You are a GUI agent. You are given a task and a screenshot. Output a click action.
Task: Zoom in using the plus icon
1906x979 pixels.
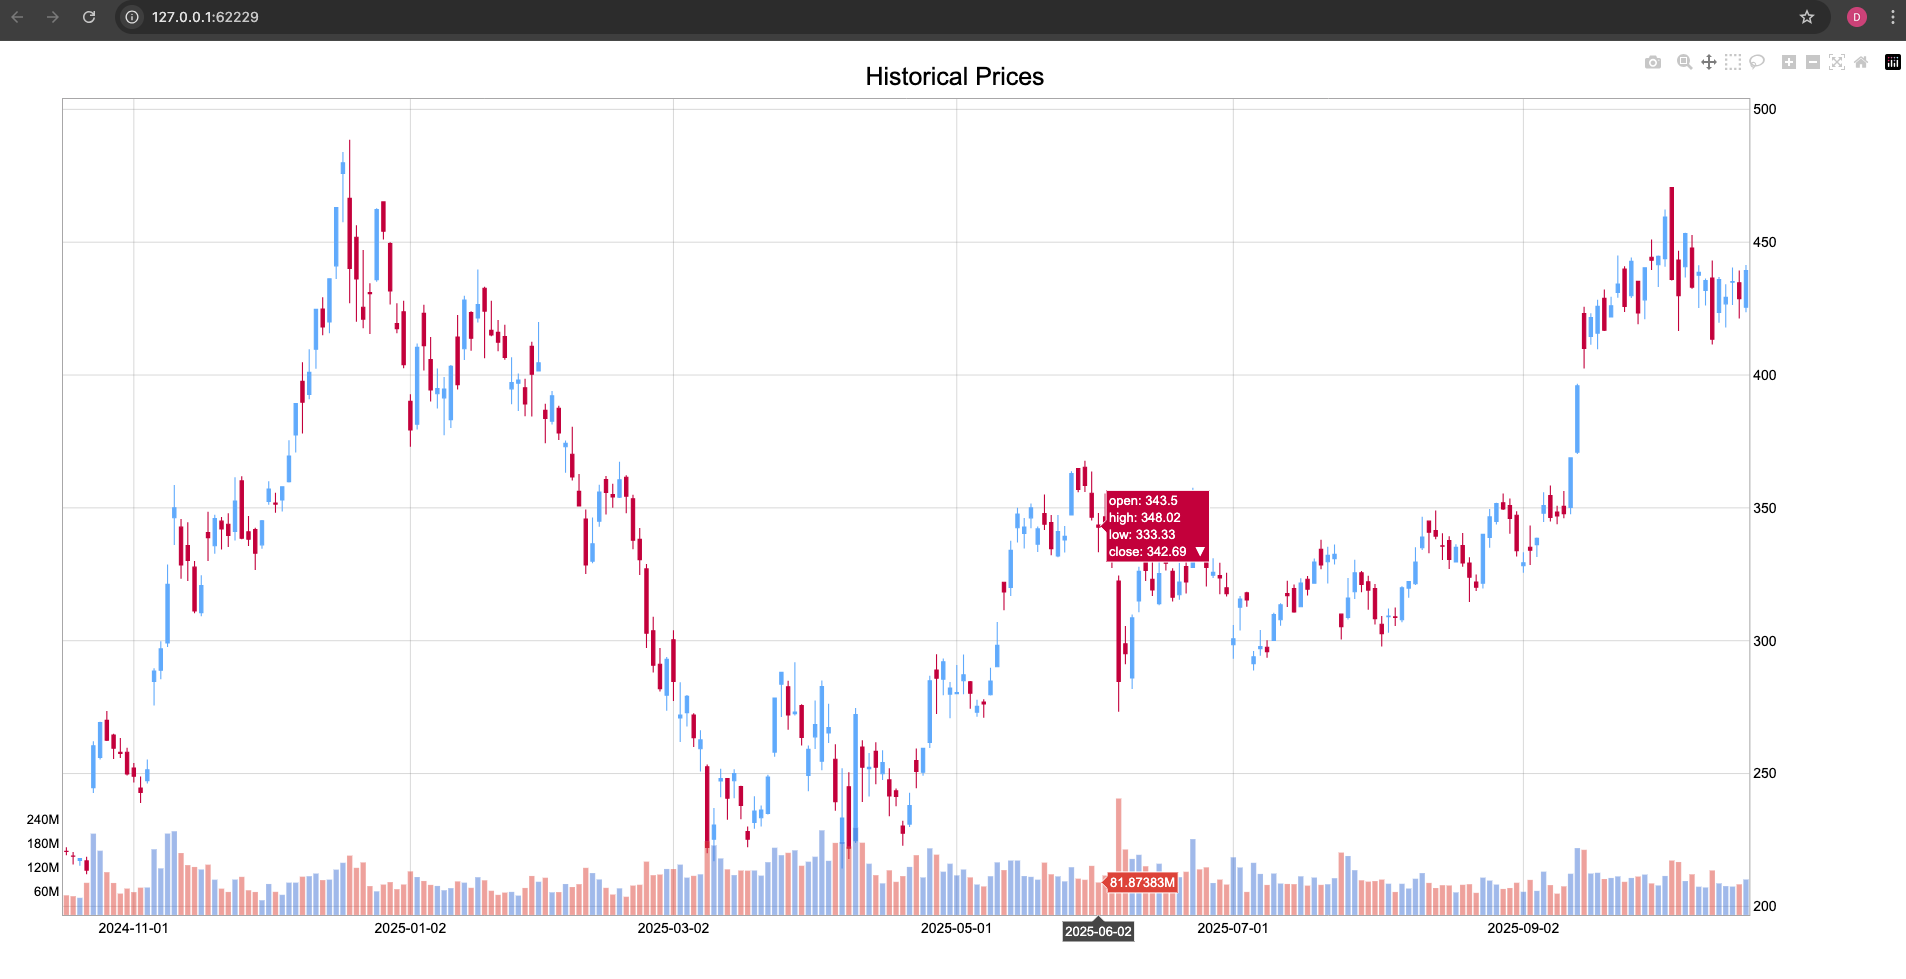coord(1789,62)
